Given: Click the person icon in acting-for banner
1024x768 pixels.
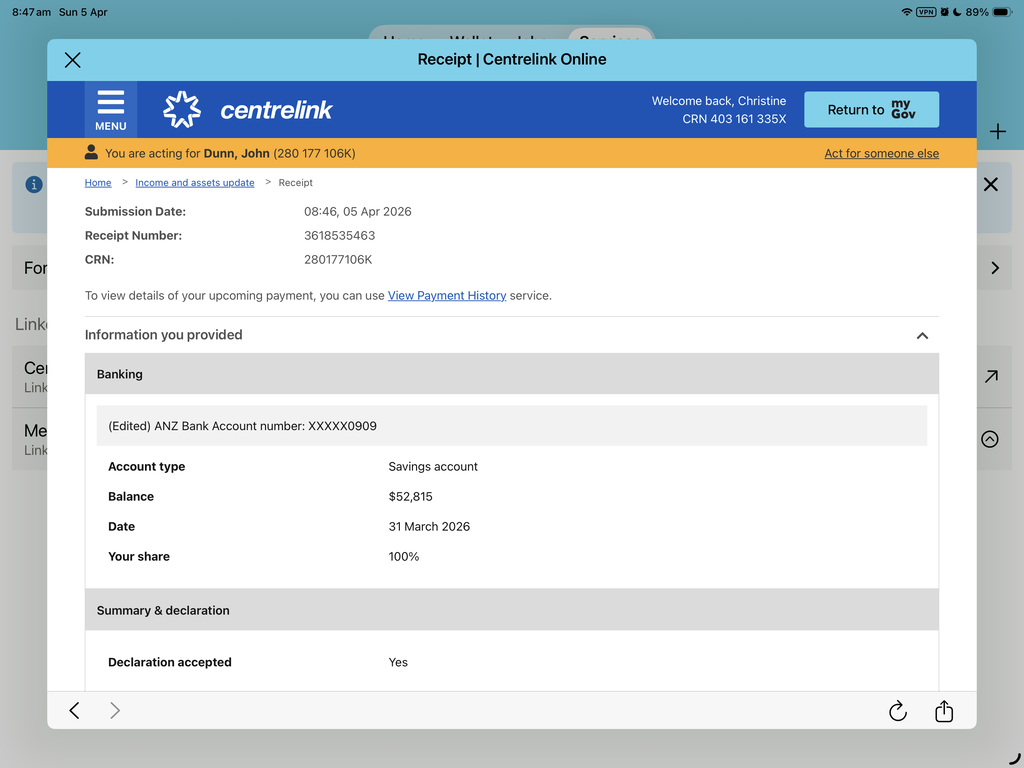Looking at the screenshot, I should [91, 153].
